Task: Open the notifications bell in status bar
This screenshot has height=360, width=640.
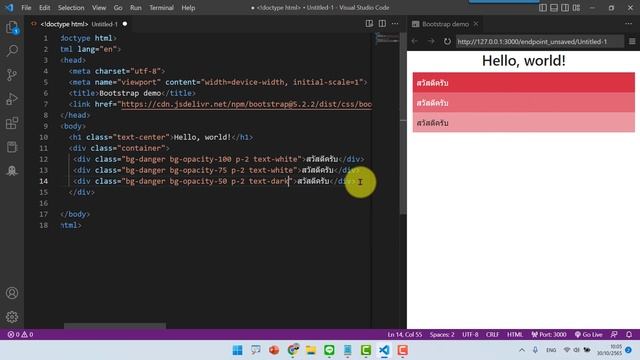Action: pyautogui.click(x=629, y=334)
